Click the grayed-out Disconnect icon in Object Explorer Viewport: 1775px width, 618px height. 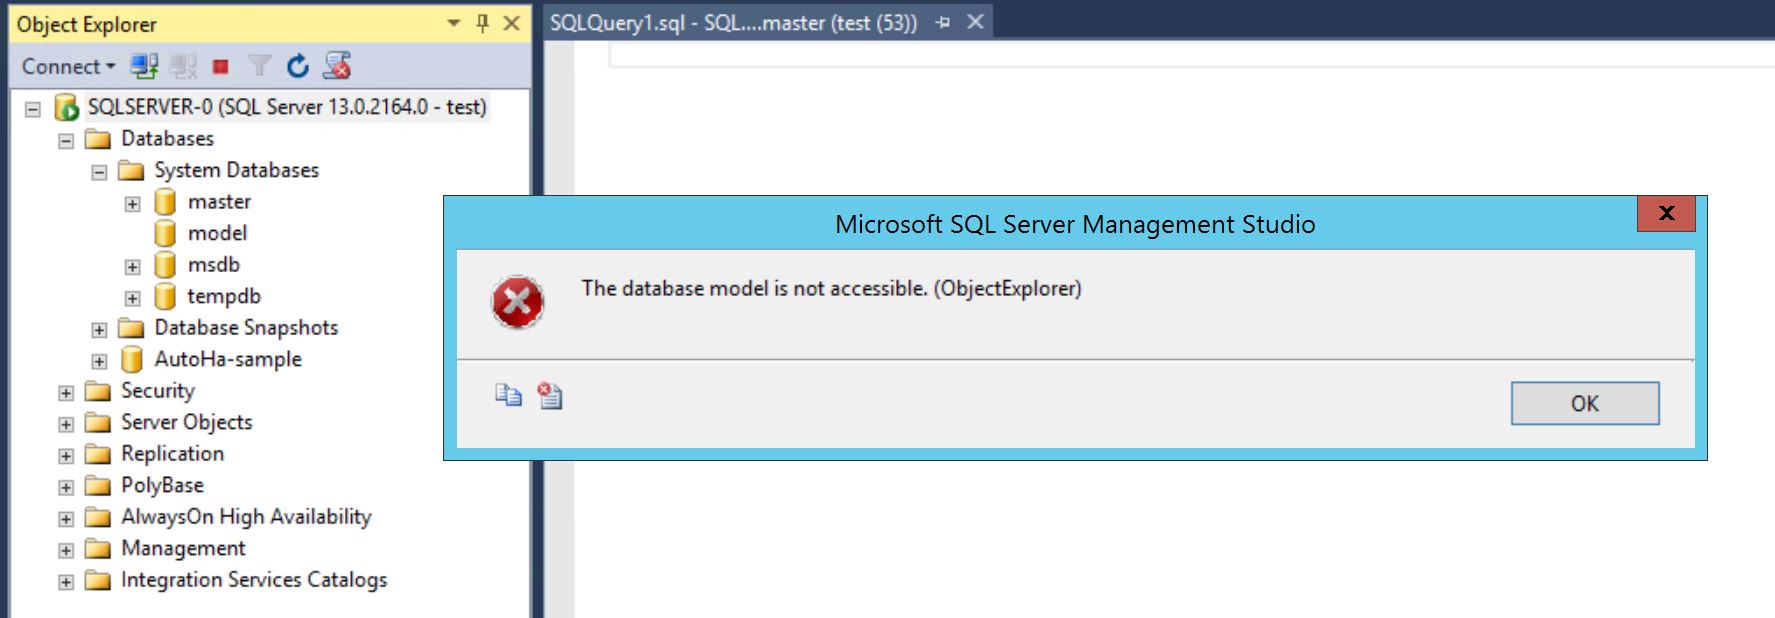tap(183, 66)
